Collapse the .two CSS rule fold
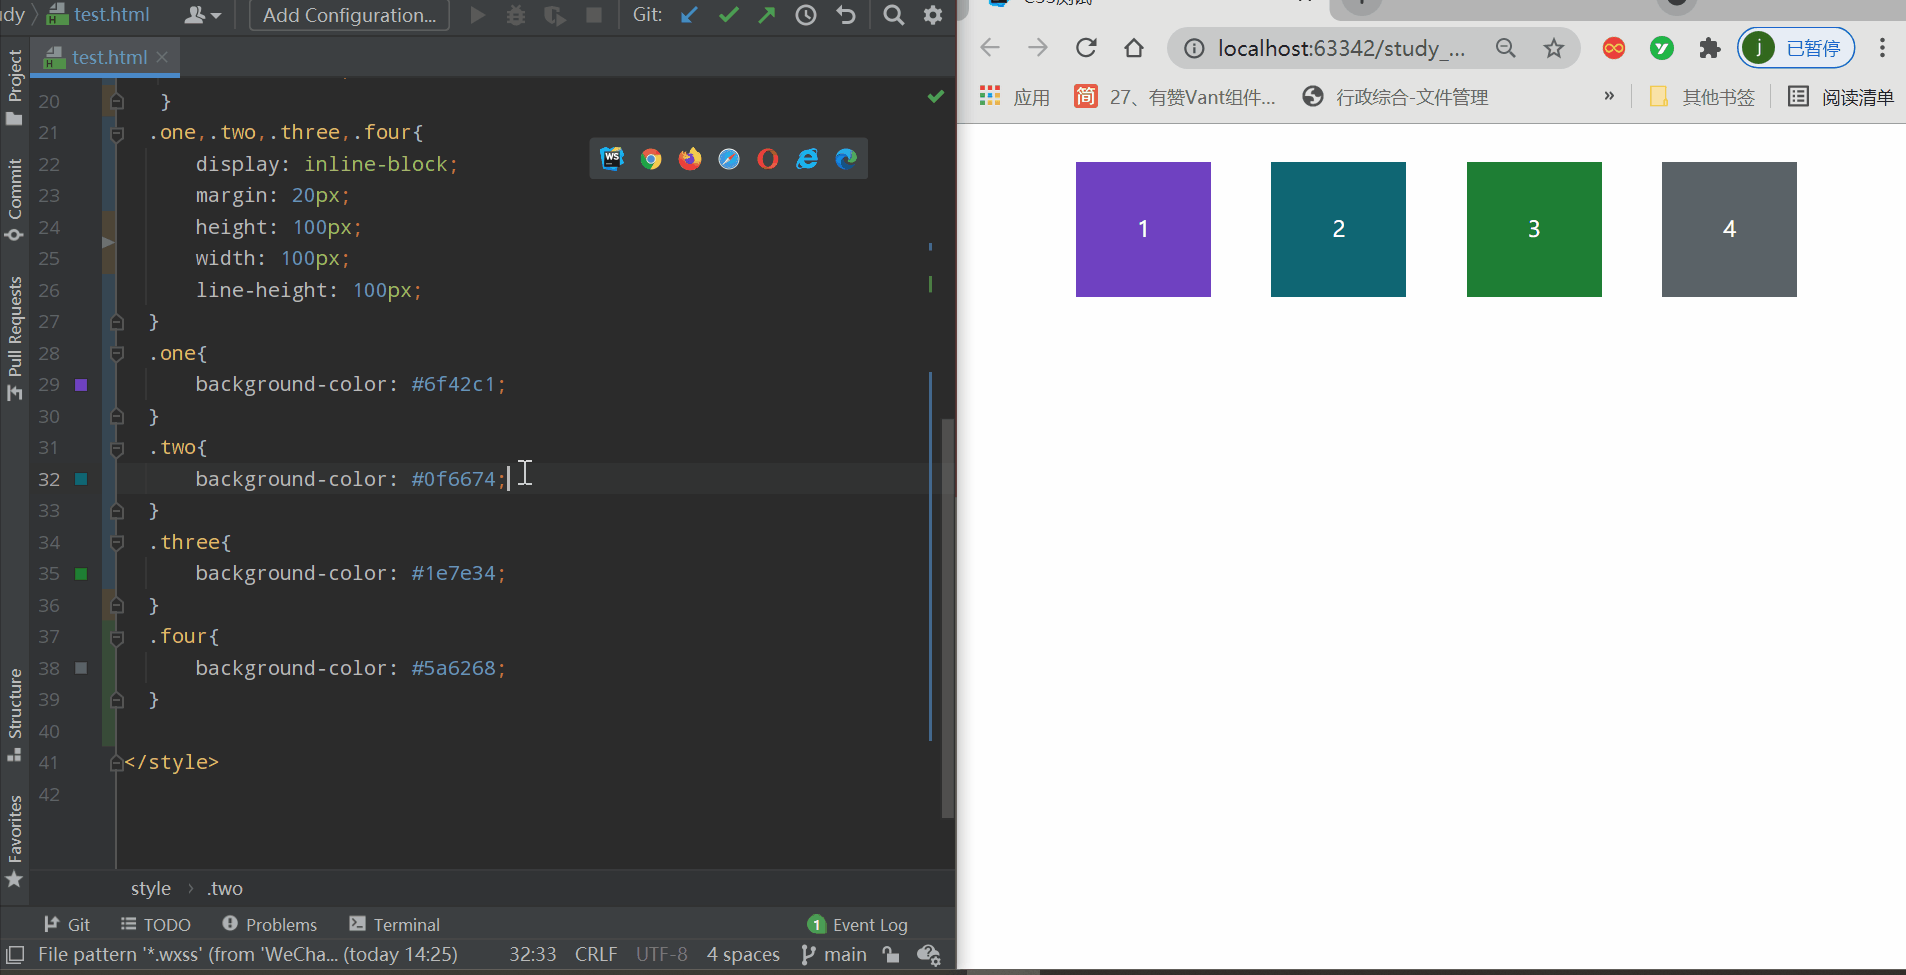 [117, 448]
